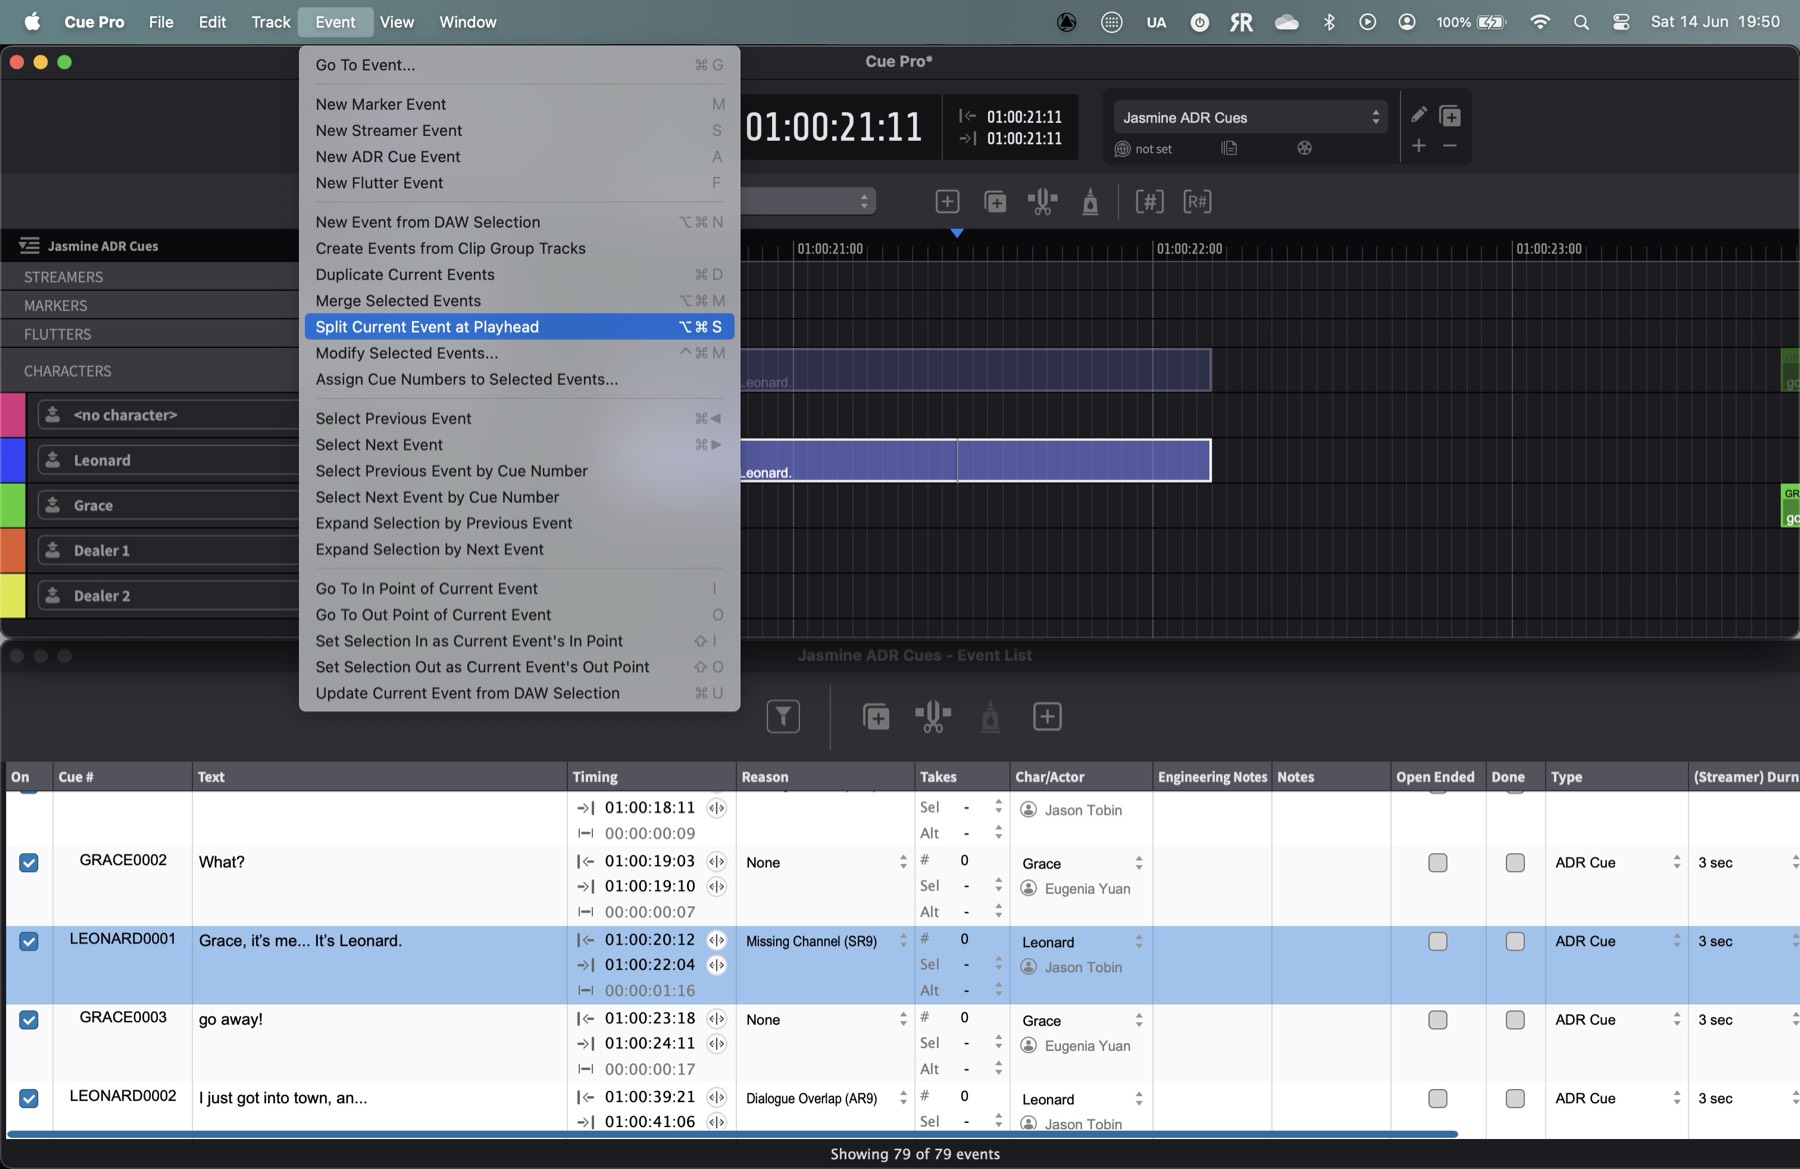This screenshot has height=1169, width=1800.
Task: Open the Char/Actor dropdown for LEONARD0001
Action: pos(1081,942)
